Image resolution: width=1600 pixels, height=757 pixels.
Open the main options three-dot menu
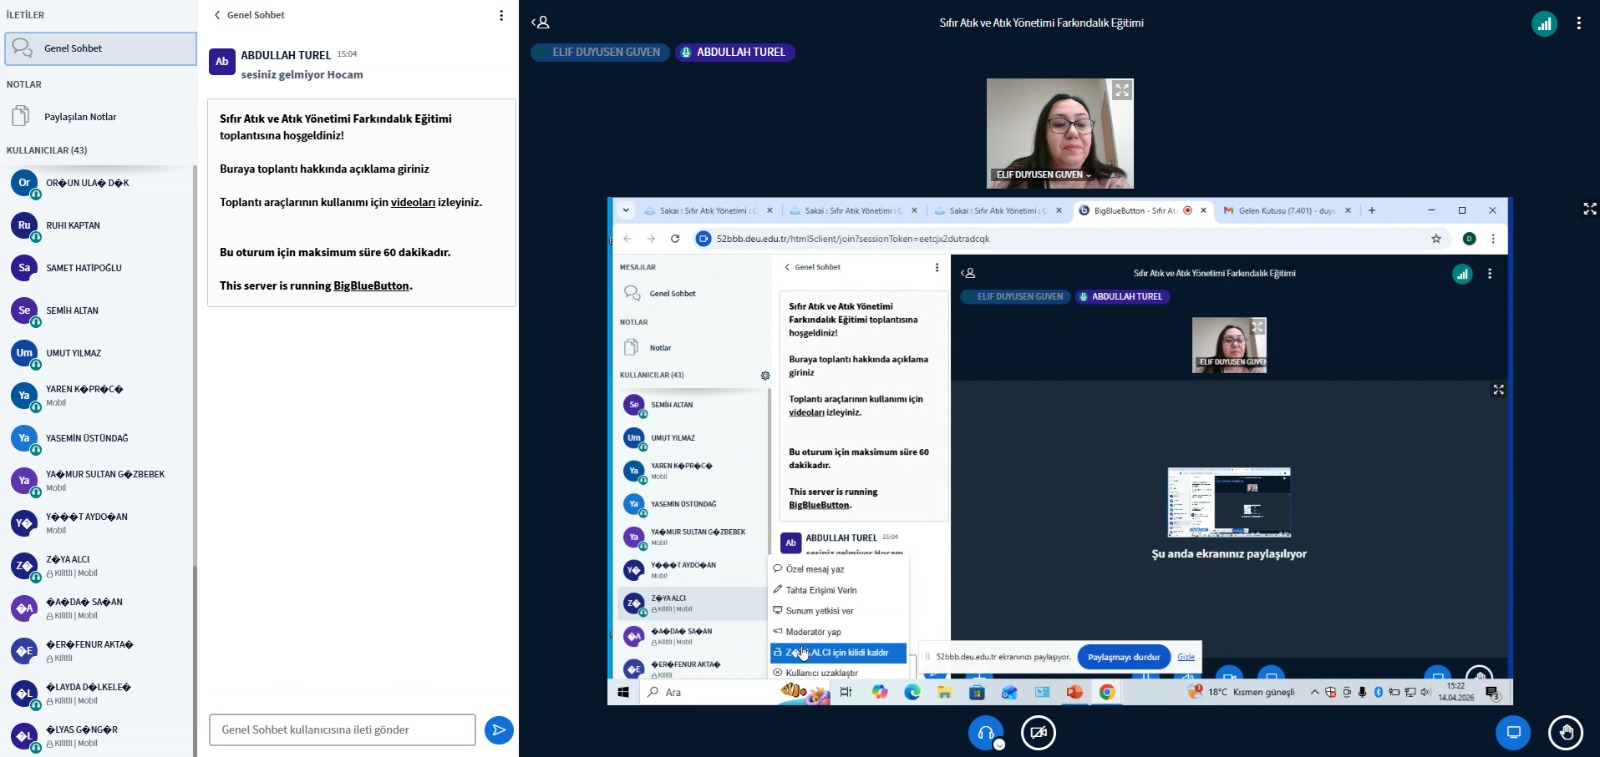(x=1579, y=23)
